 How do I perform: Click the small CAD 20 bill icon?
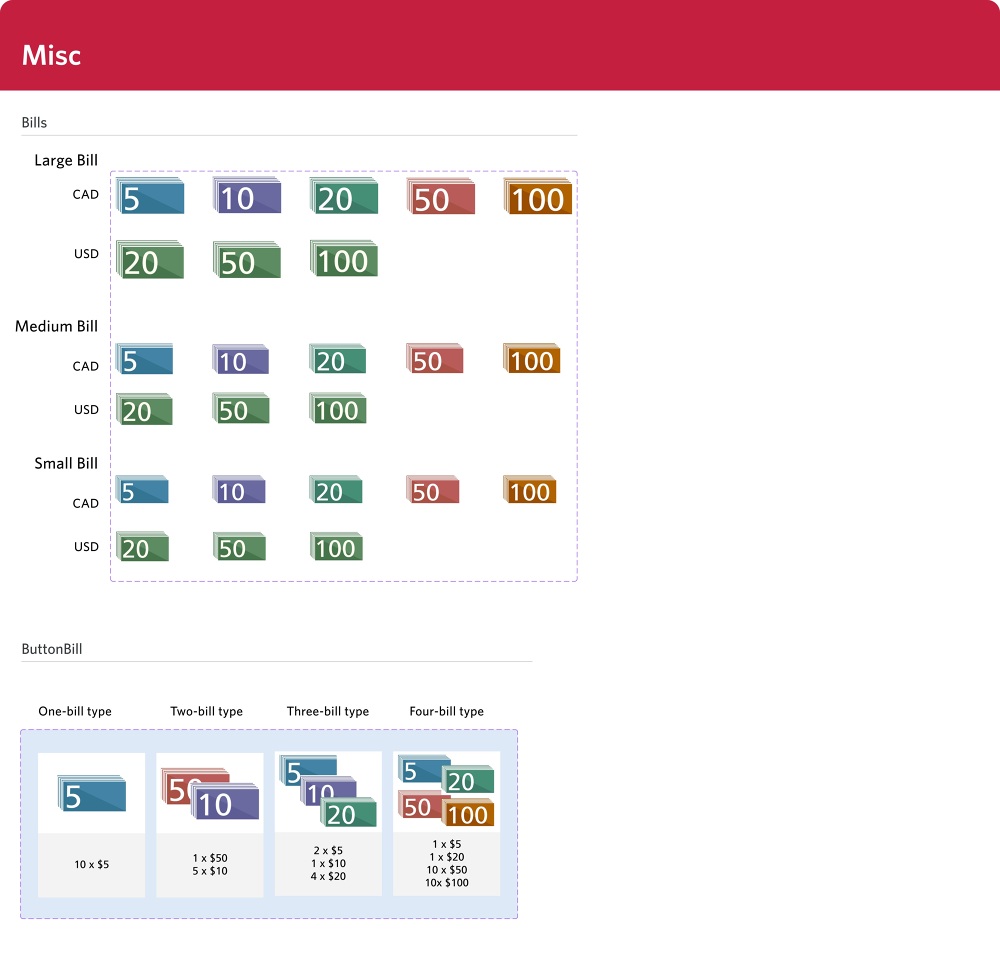[x=335, y=490]
